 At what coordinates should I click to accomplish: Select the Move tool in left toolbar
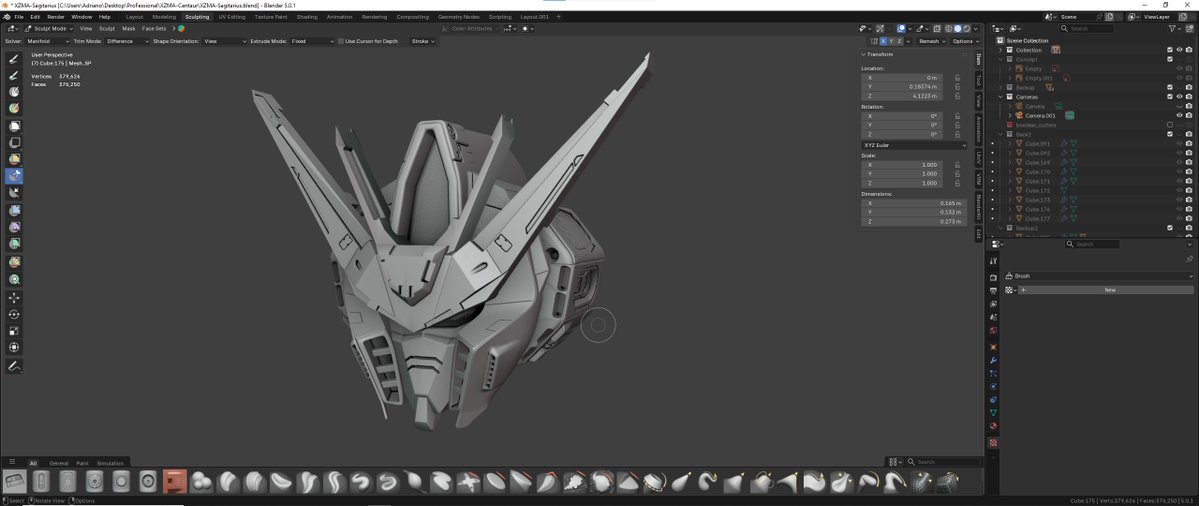(14, 297)
